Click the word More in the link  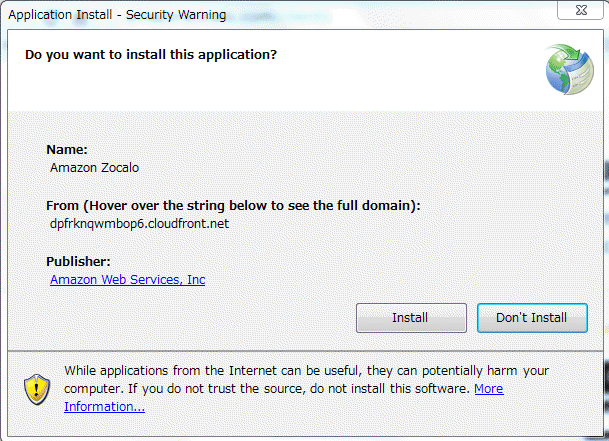coord(489,389)
